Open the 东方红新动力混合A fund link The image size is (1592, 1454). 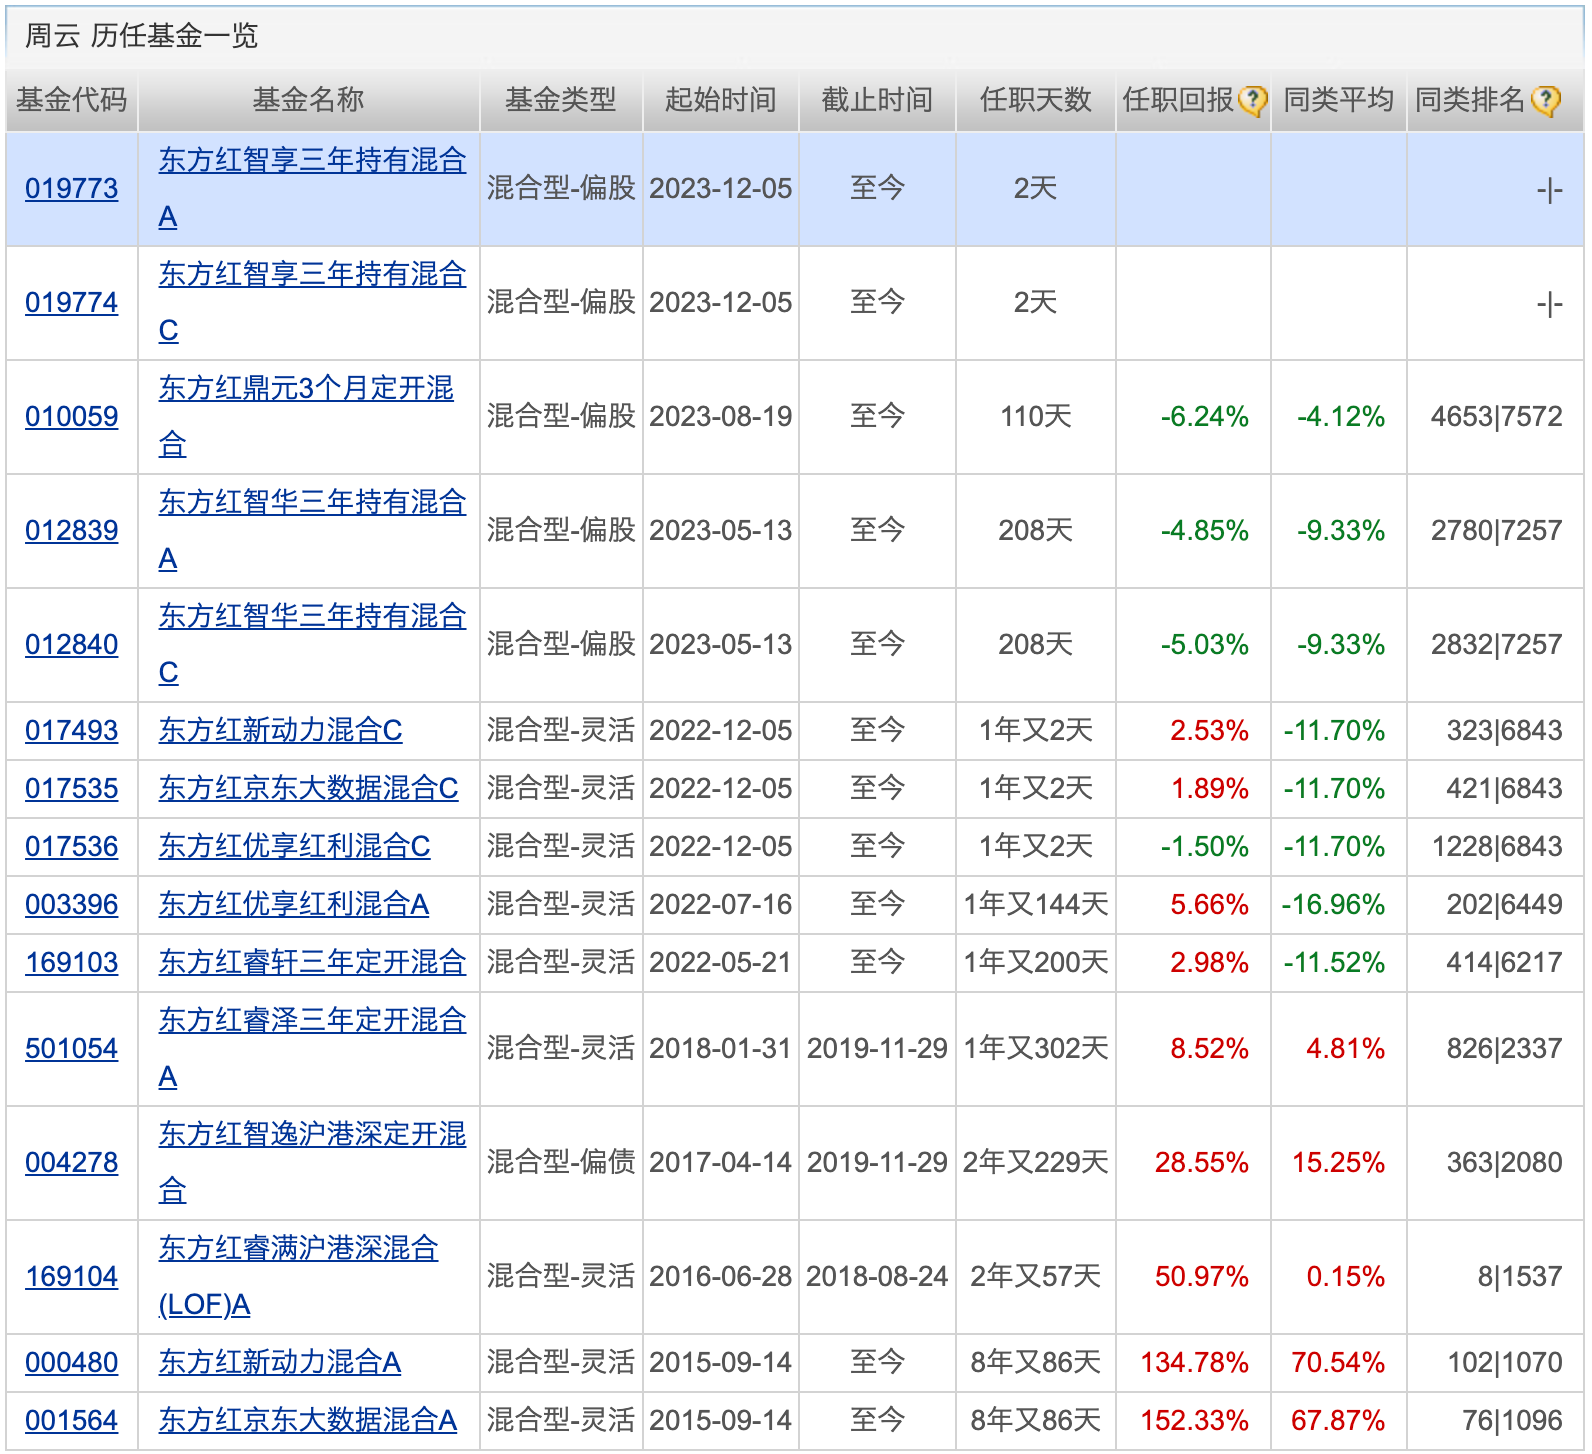(x=280, y=1363)
